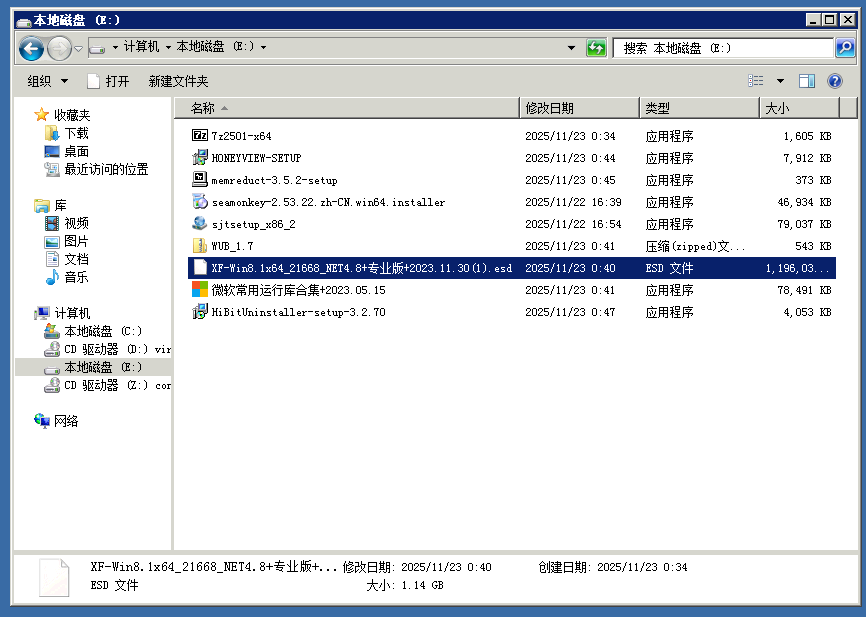This screenshot has height=617, width=866.
Task: Sort files by the 修改日期 column
Action: click(550, 108)
